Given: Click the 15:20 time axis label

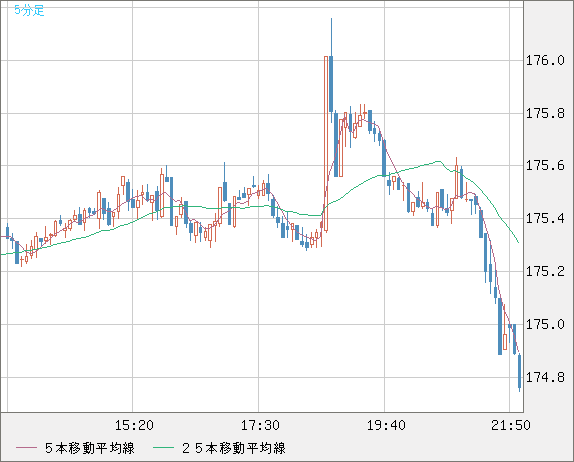Looking at the screenshot, I should tap(134, 425).
